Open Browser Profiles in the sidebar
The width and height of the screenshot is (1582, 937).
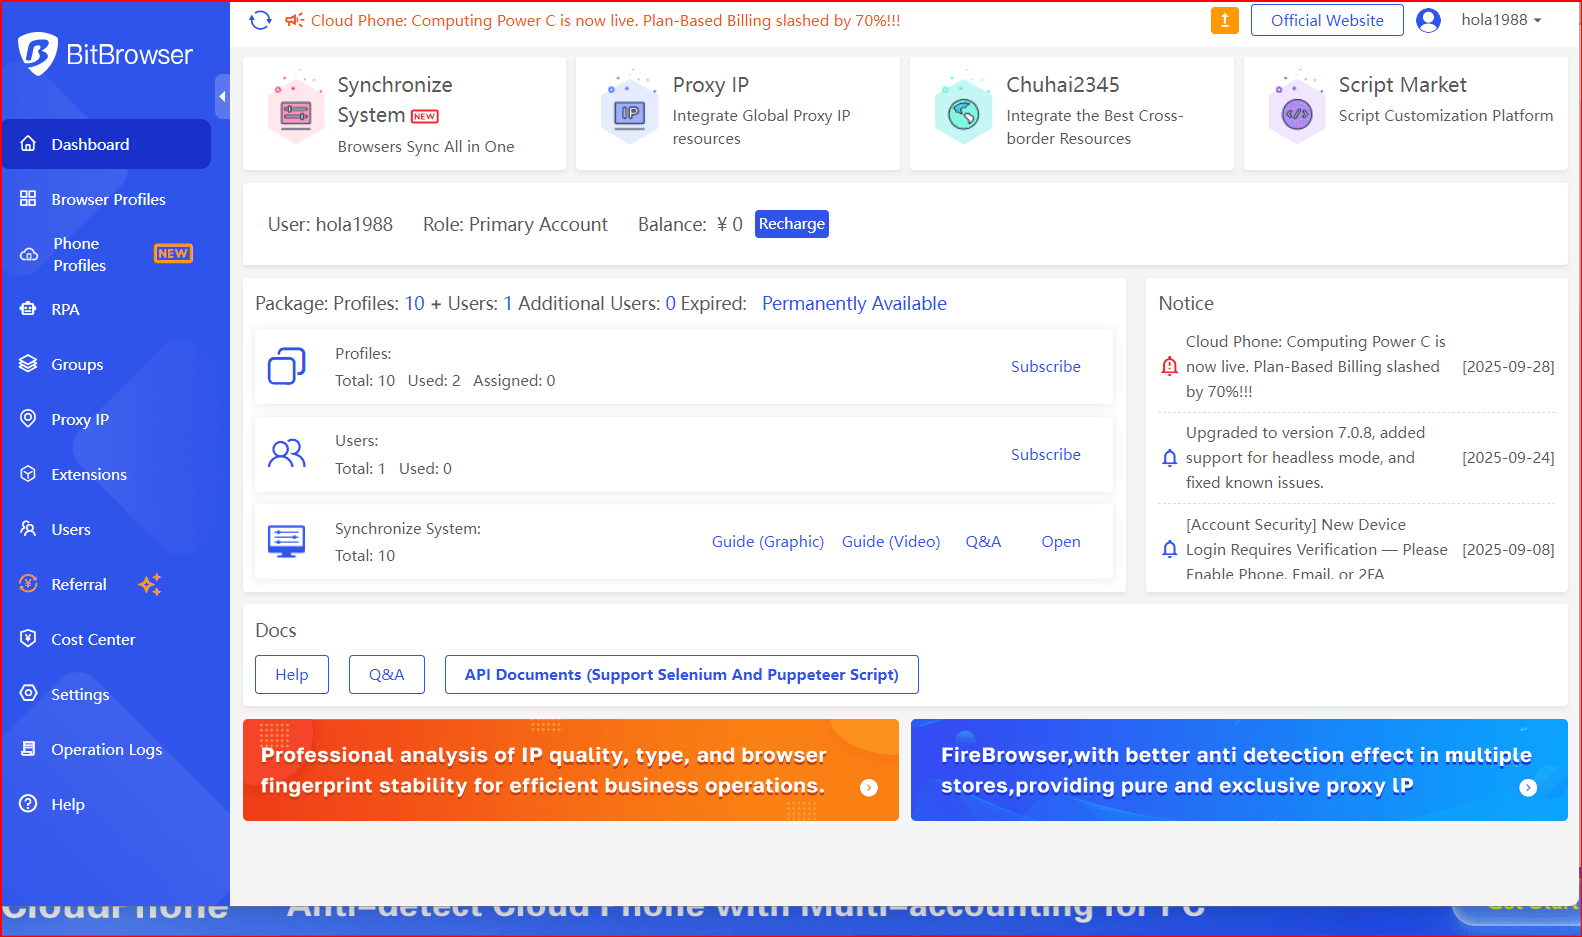[x=108, y=199]
